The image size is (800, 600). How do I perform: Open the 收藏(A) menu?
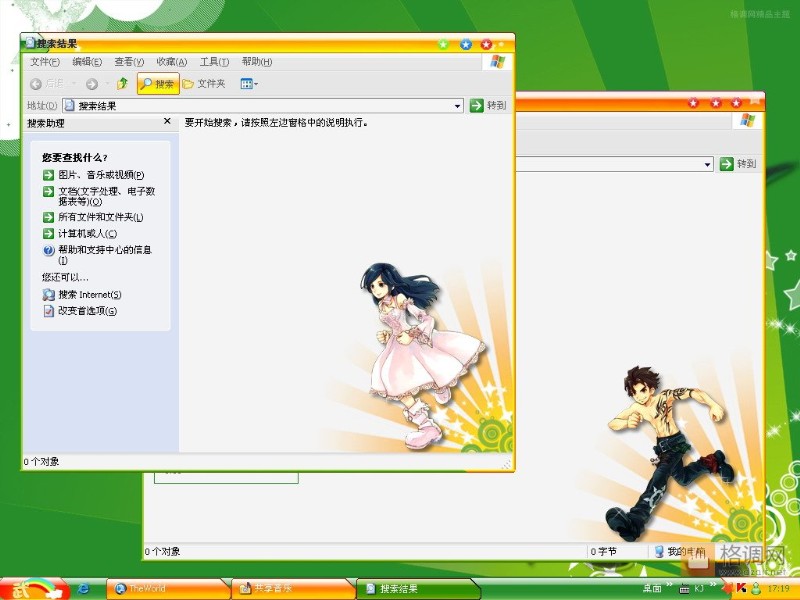coord(172,62)
